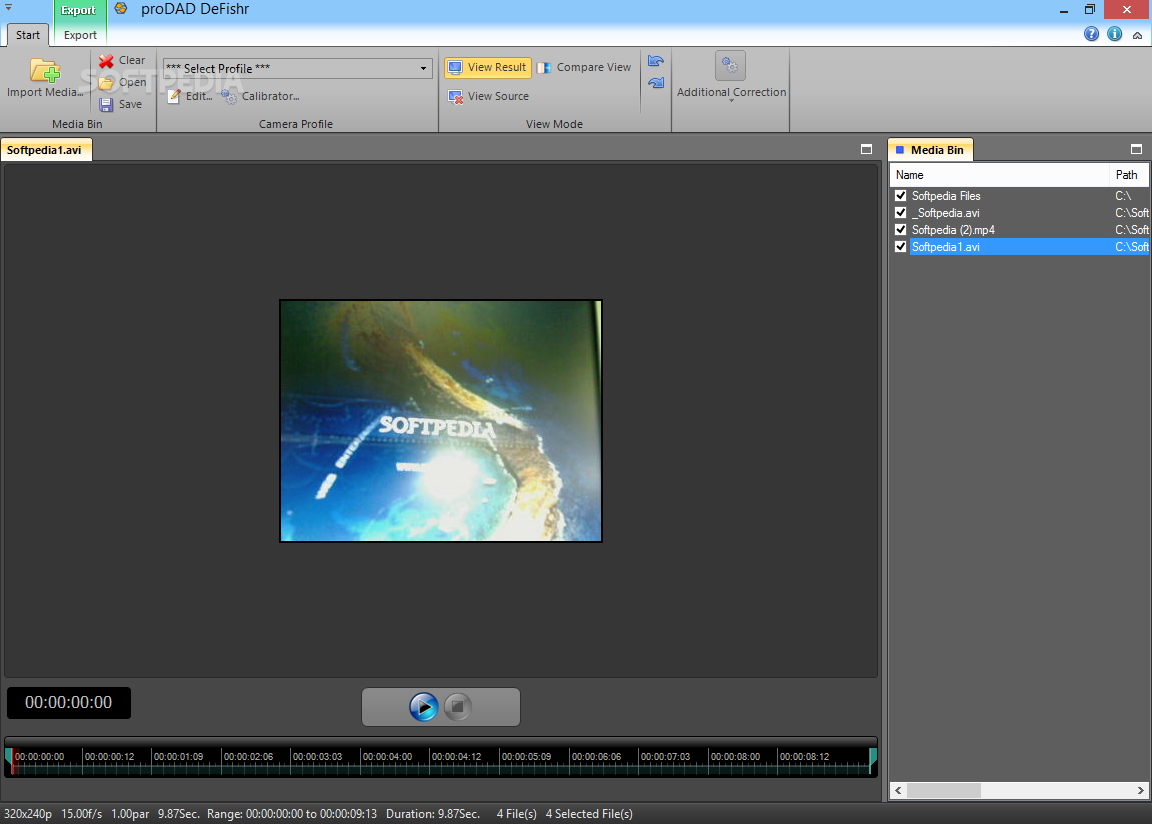Uncheck the Softpedia Files checkbox
The image size is (1152, 824).
[900, 195]
